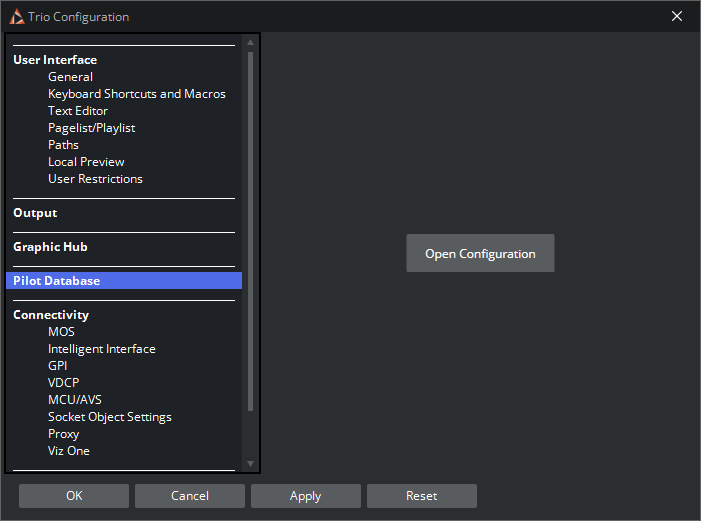Open General settings
The image size is (701, 521).
click(x=70, y=77)
